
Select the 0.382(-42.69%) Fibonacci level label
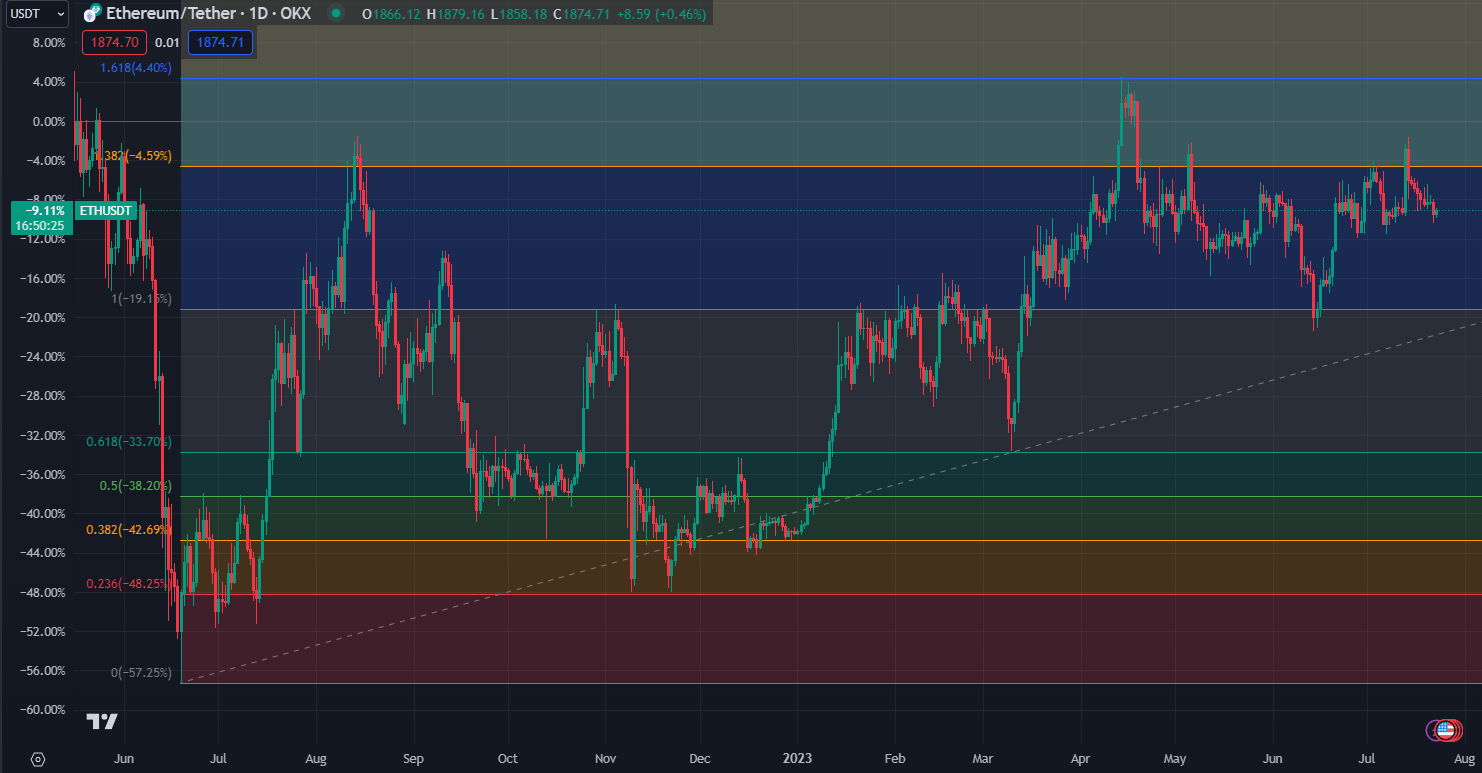[128, 530]
